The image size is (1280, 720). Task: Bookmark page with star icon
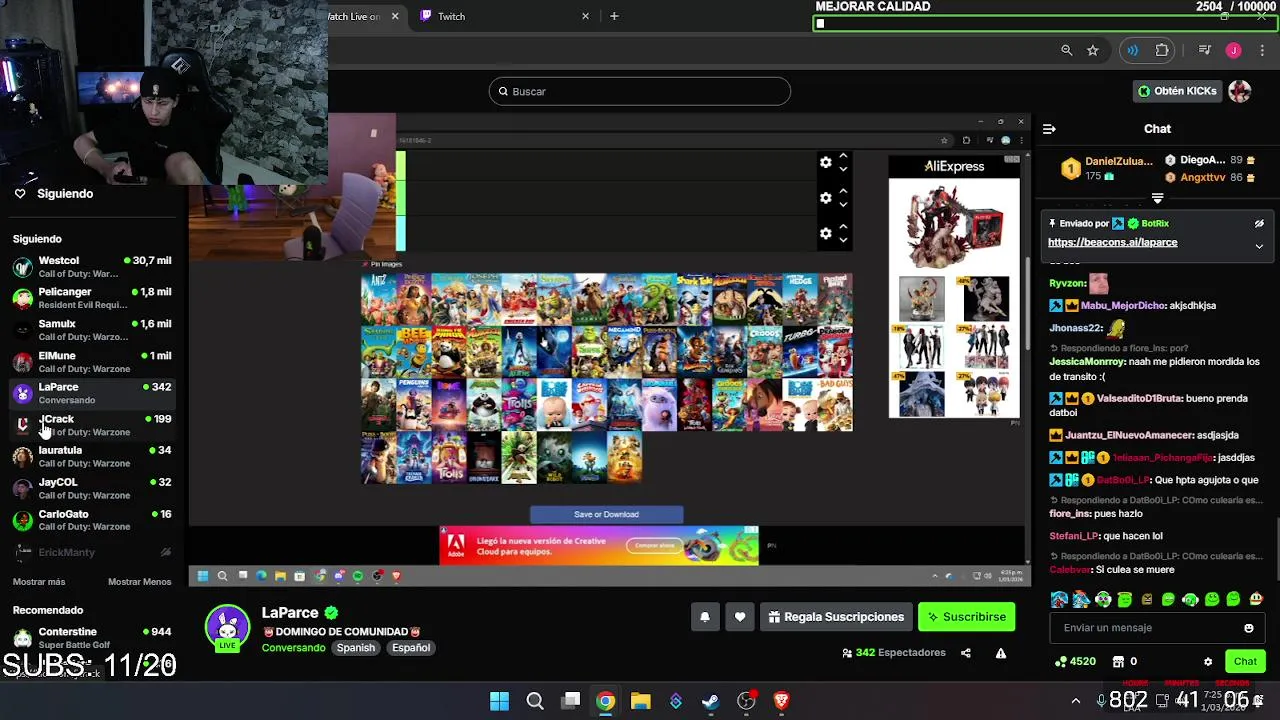tap(1093, 50)
